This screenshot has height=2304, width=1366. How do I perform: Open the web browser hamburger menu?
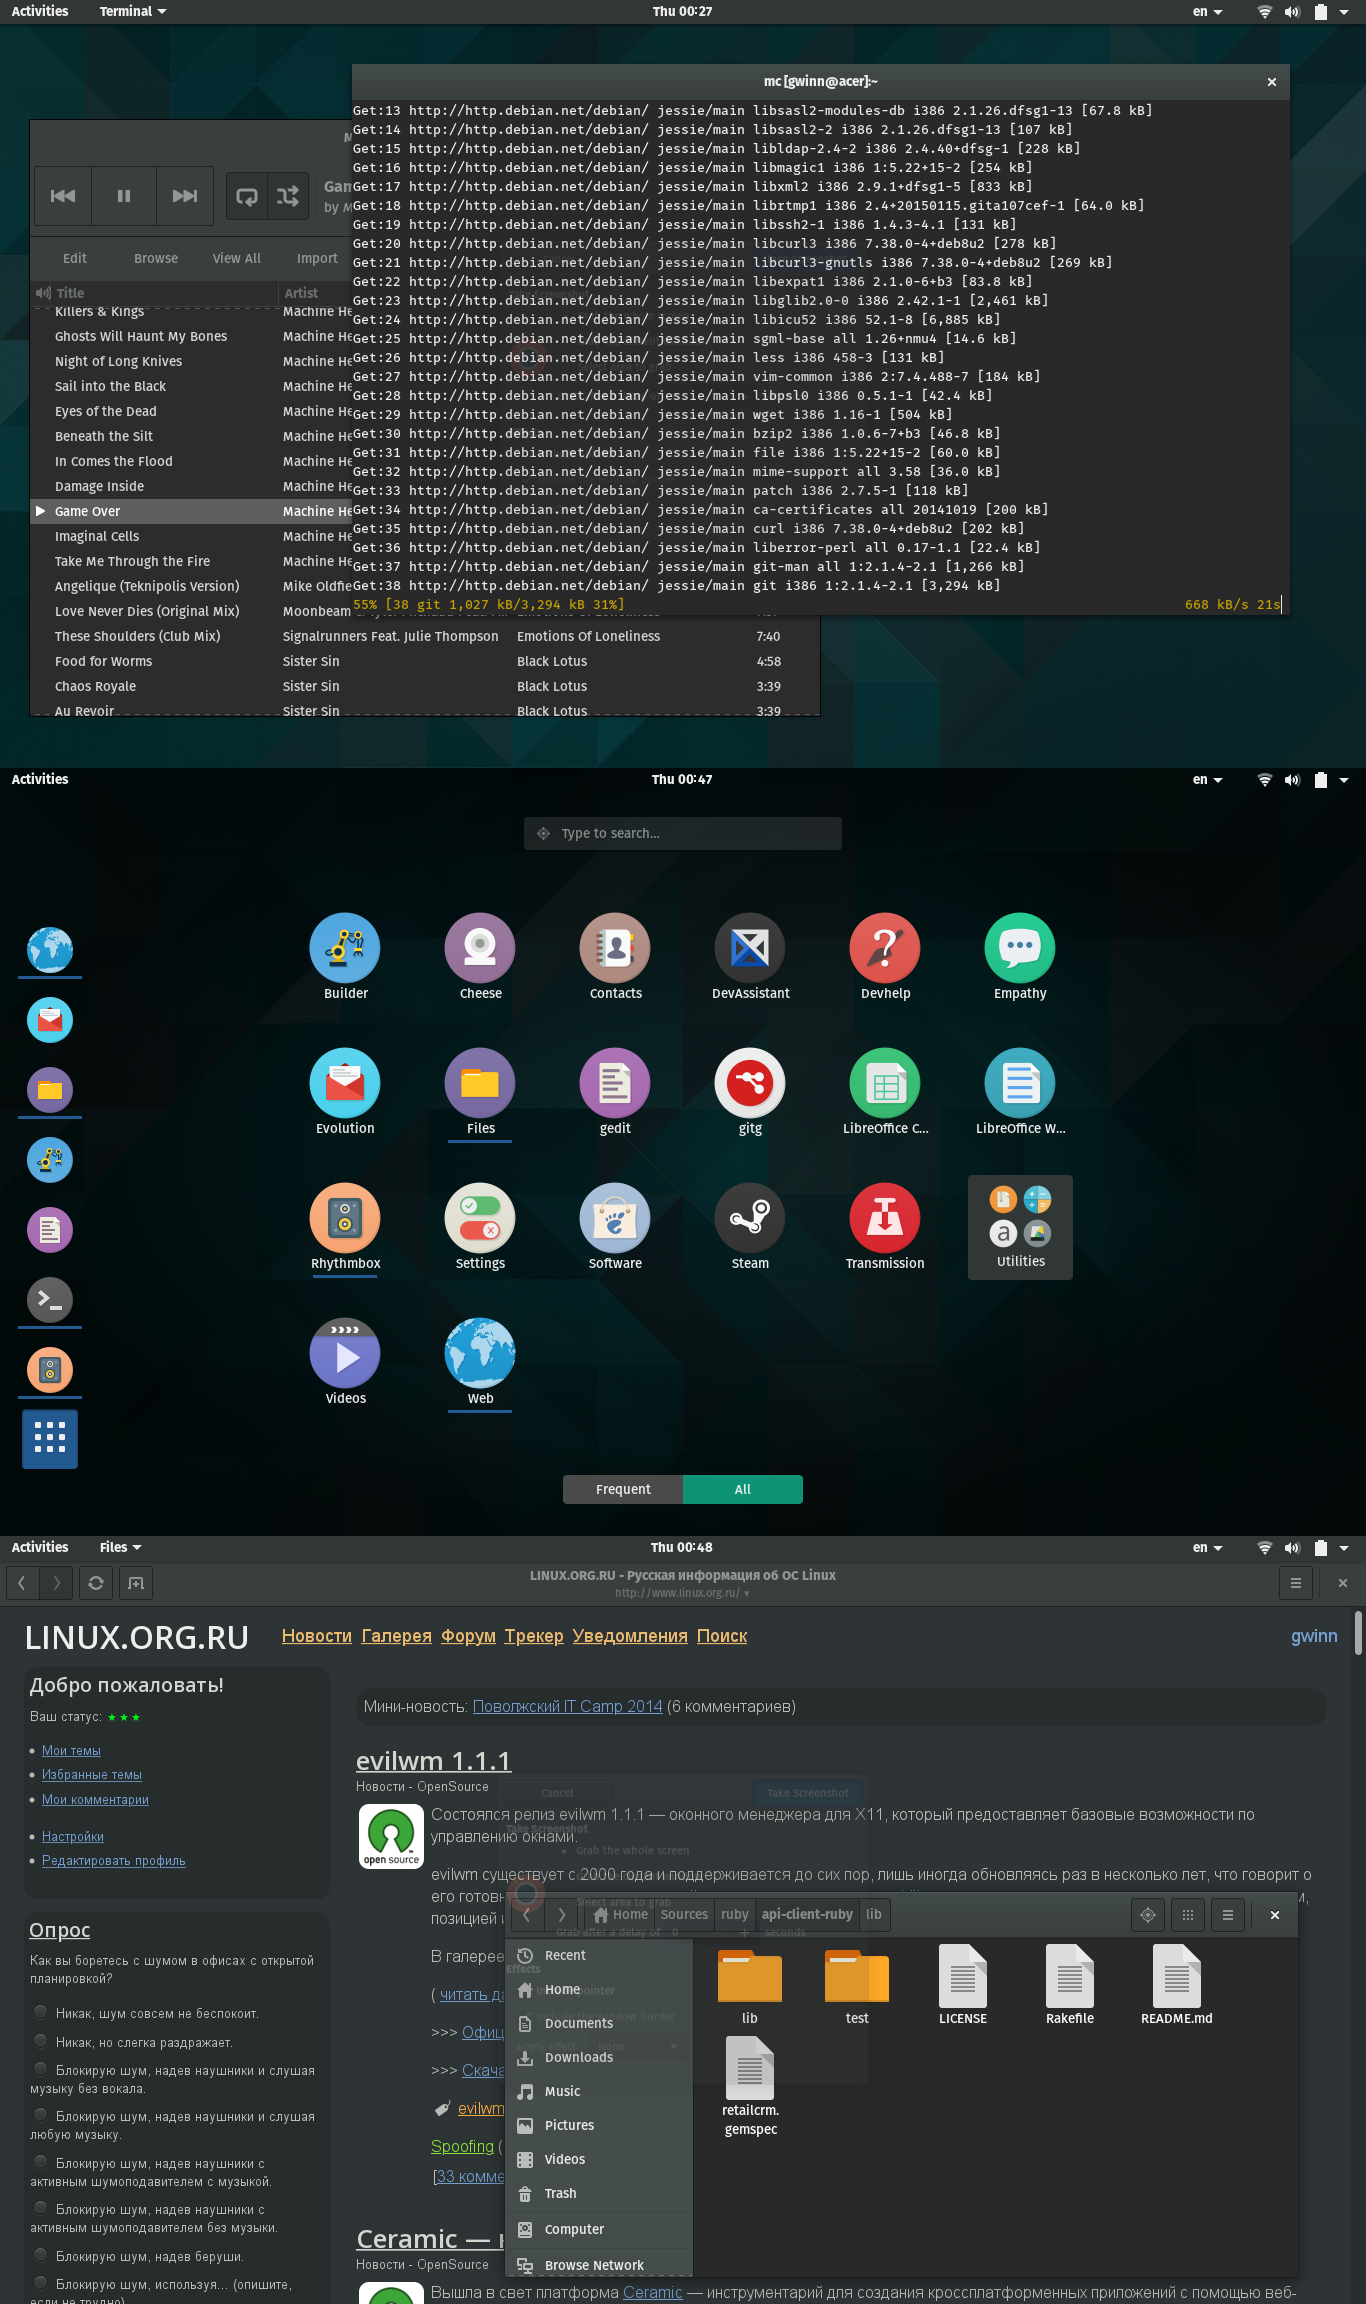(x=1296, y=1583)
